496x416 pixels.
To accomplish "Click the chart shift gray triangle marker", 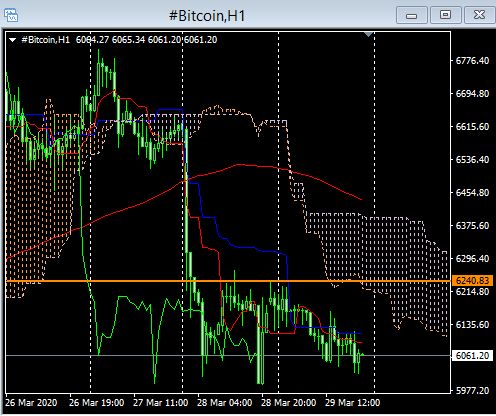I will 368,34.
